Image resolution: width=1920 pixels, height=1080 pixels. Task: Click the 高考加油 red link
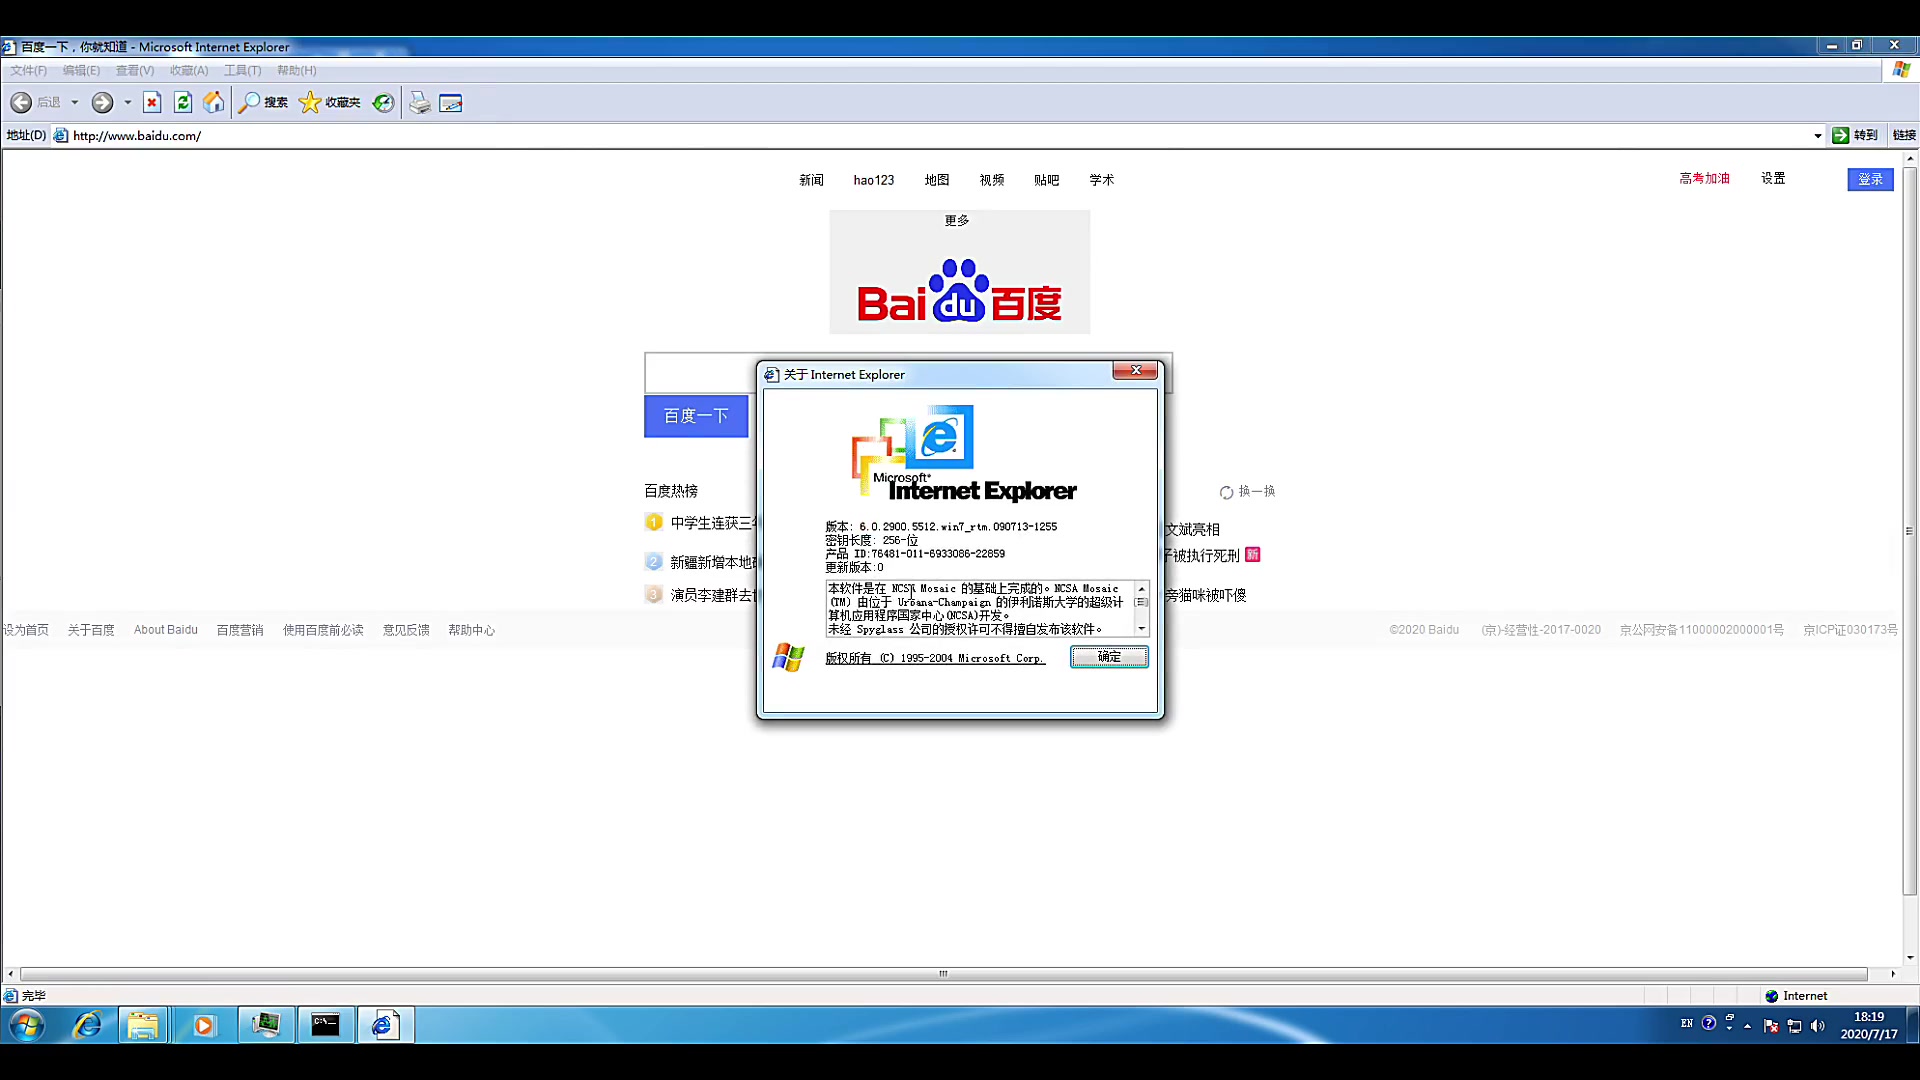tap(1704, 178)
